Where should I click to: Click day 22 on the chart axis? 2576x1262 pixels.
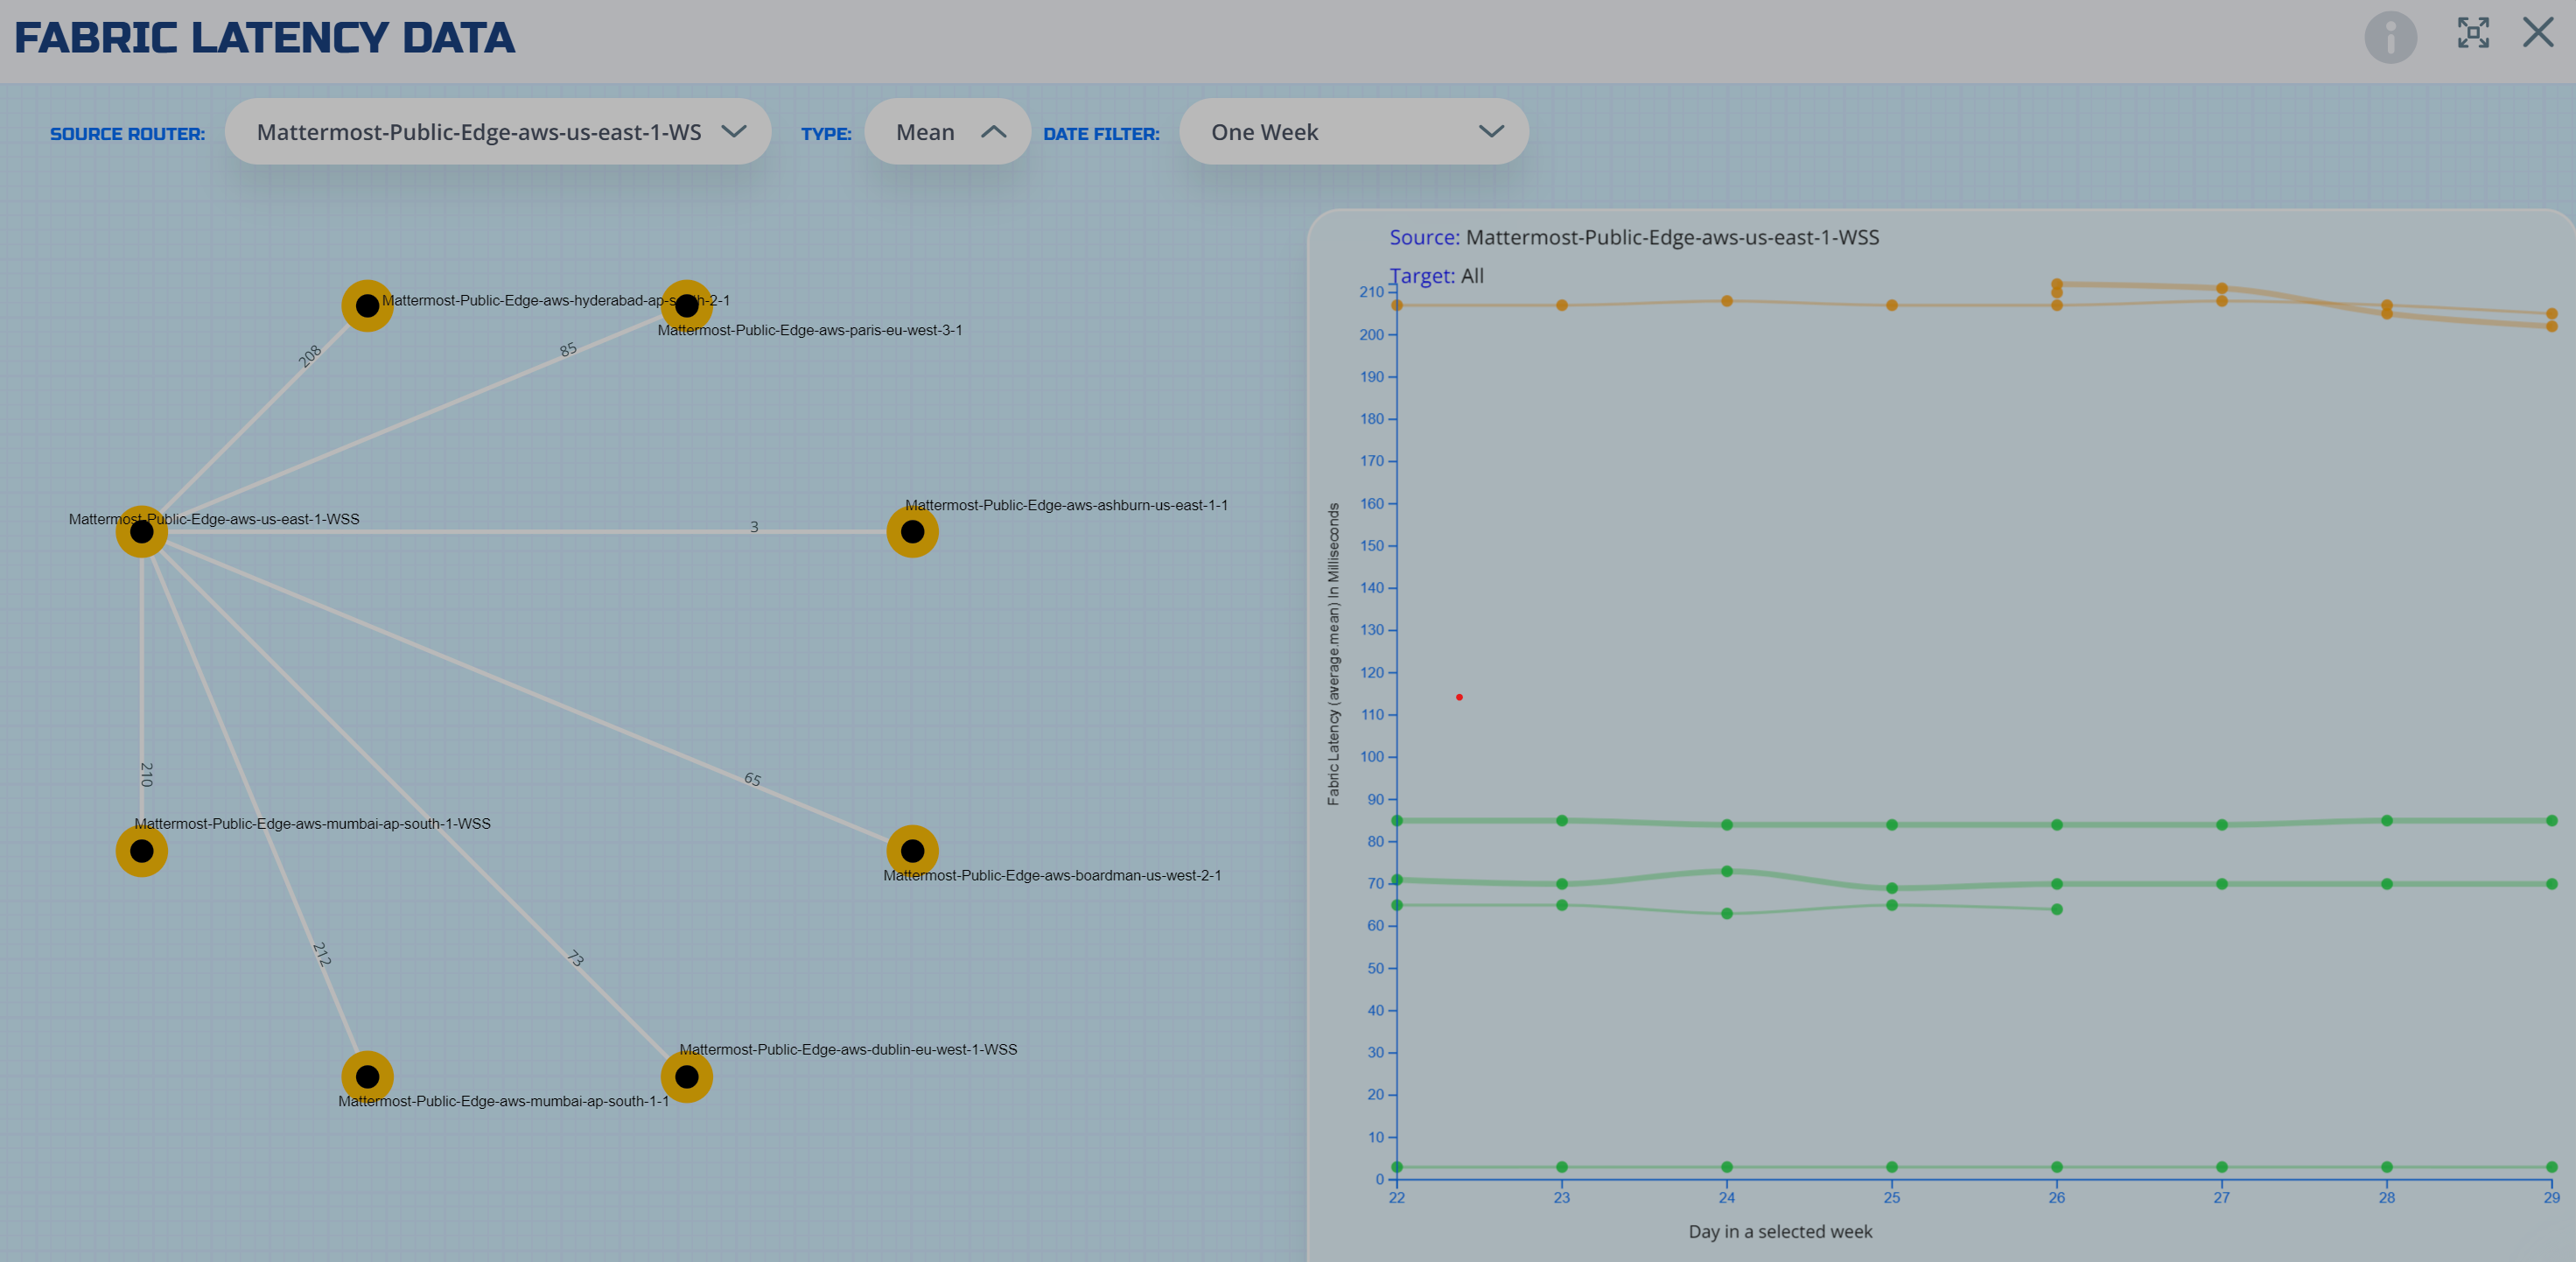click(1397, 1197)
